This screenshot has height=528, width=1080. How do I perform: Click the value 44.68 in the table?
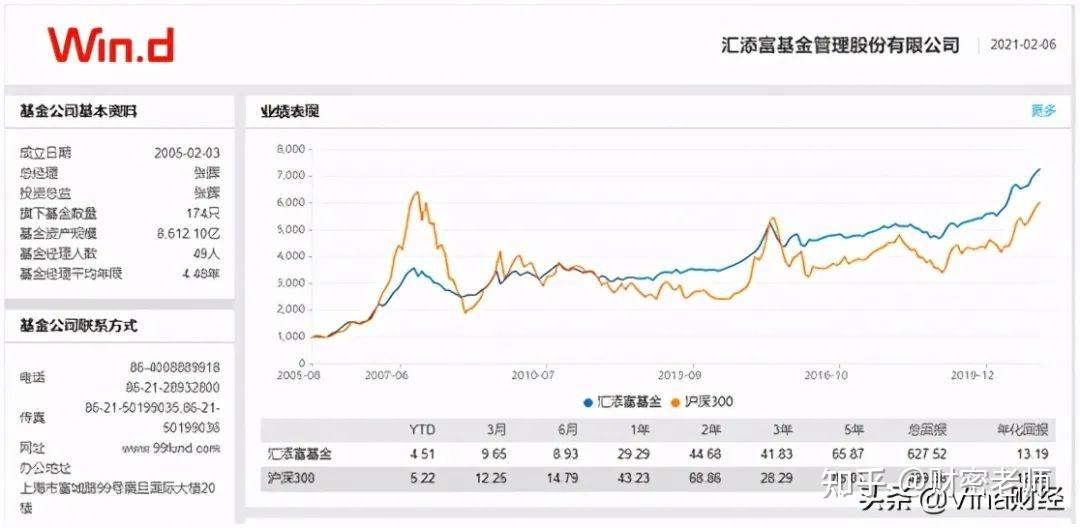(705, 454)
